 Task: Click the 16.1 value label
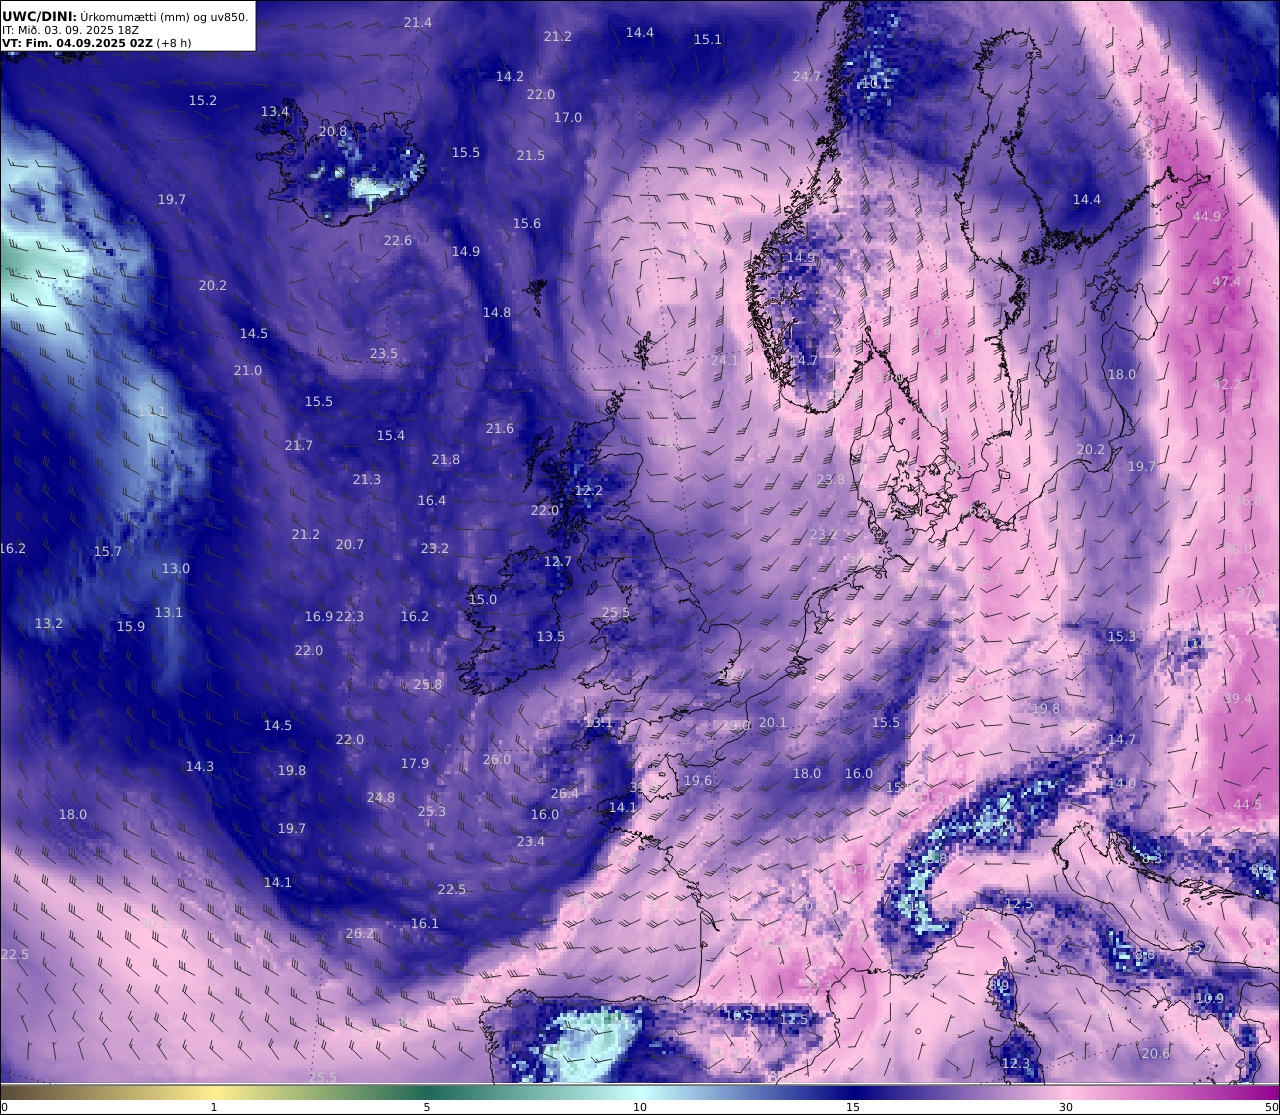[x=425, y=923]
